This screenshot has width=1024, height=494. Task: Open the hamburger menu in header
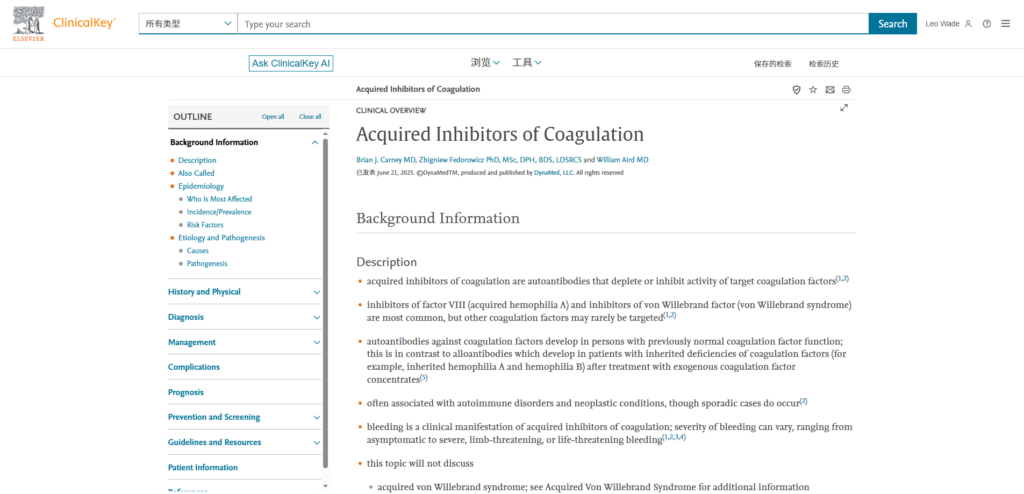click(1005, 24)
